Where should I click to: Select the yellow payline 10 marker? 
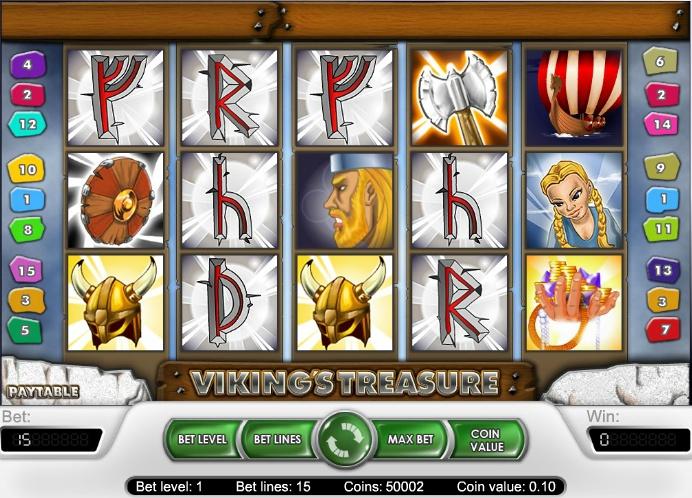pos(27,169)
